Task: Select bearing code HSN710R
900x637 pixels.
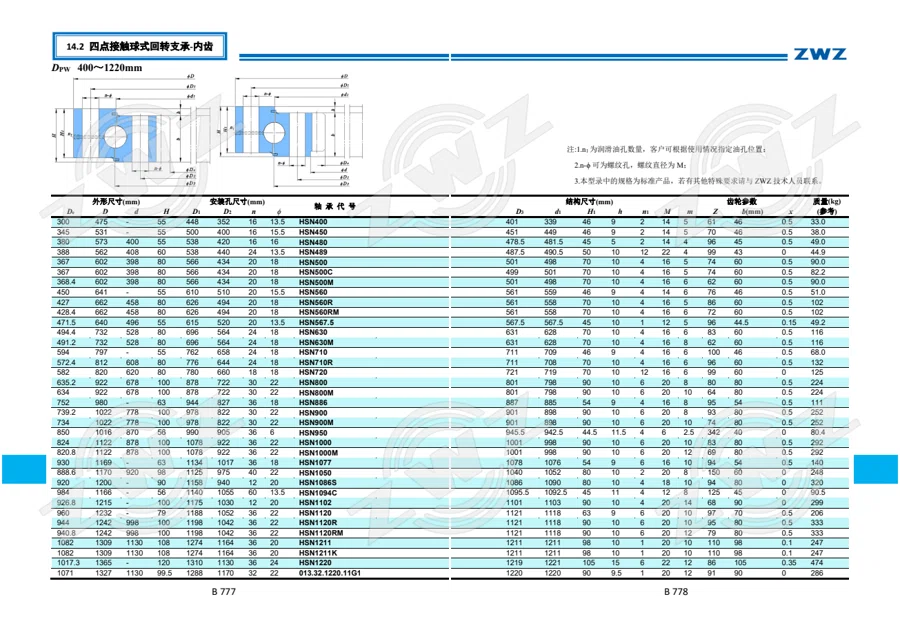Action: pyautogui.click(x=316, y=363)
